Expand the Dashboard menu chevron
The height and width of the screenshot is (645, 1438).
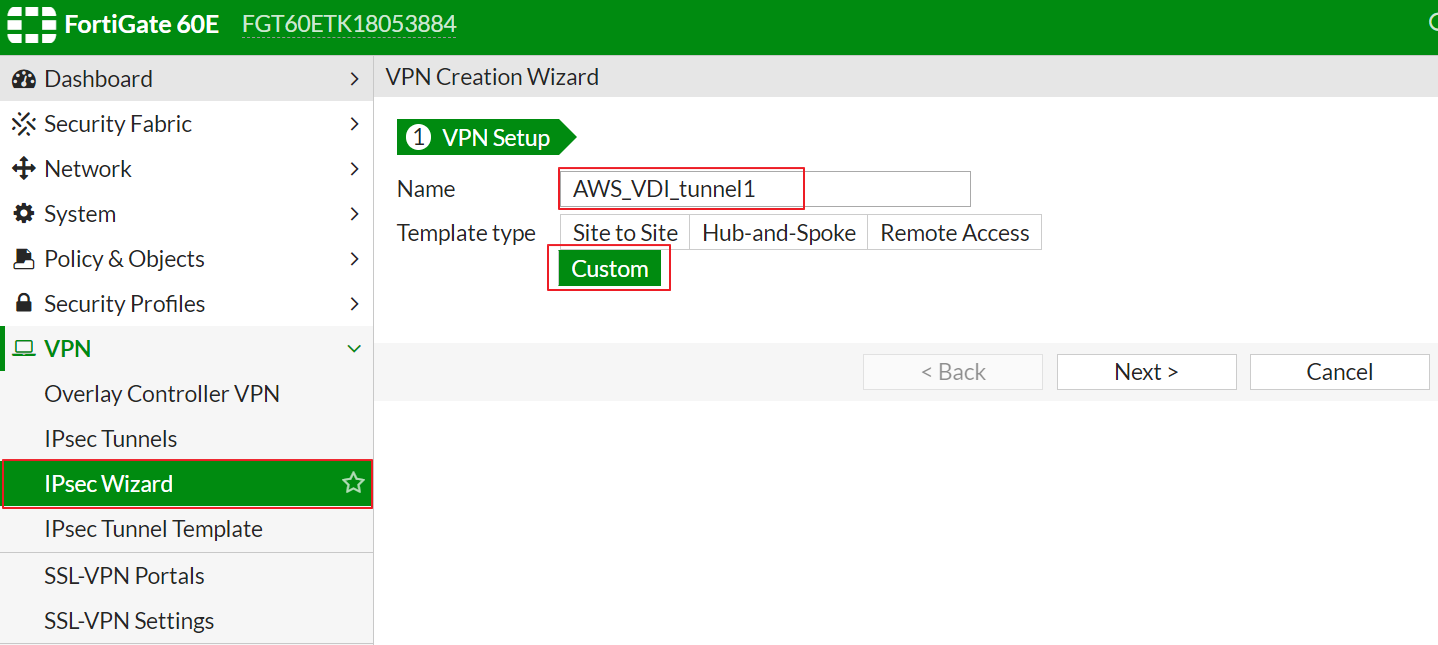[x=354, y=79]
